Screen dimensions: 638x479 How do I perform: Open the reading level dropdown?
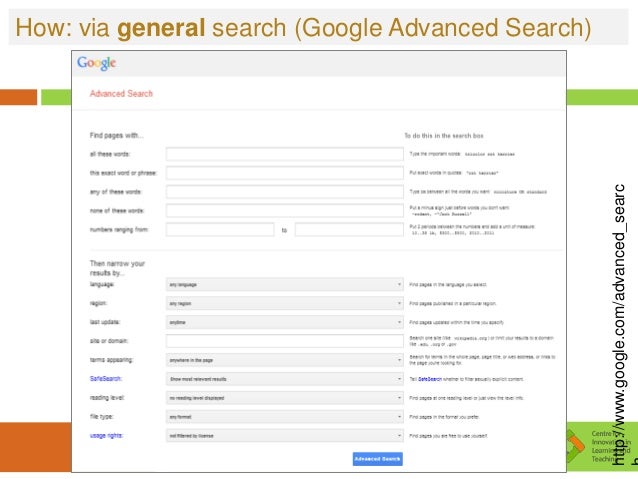pos(284,398)
